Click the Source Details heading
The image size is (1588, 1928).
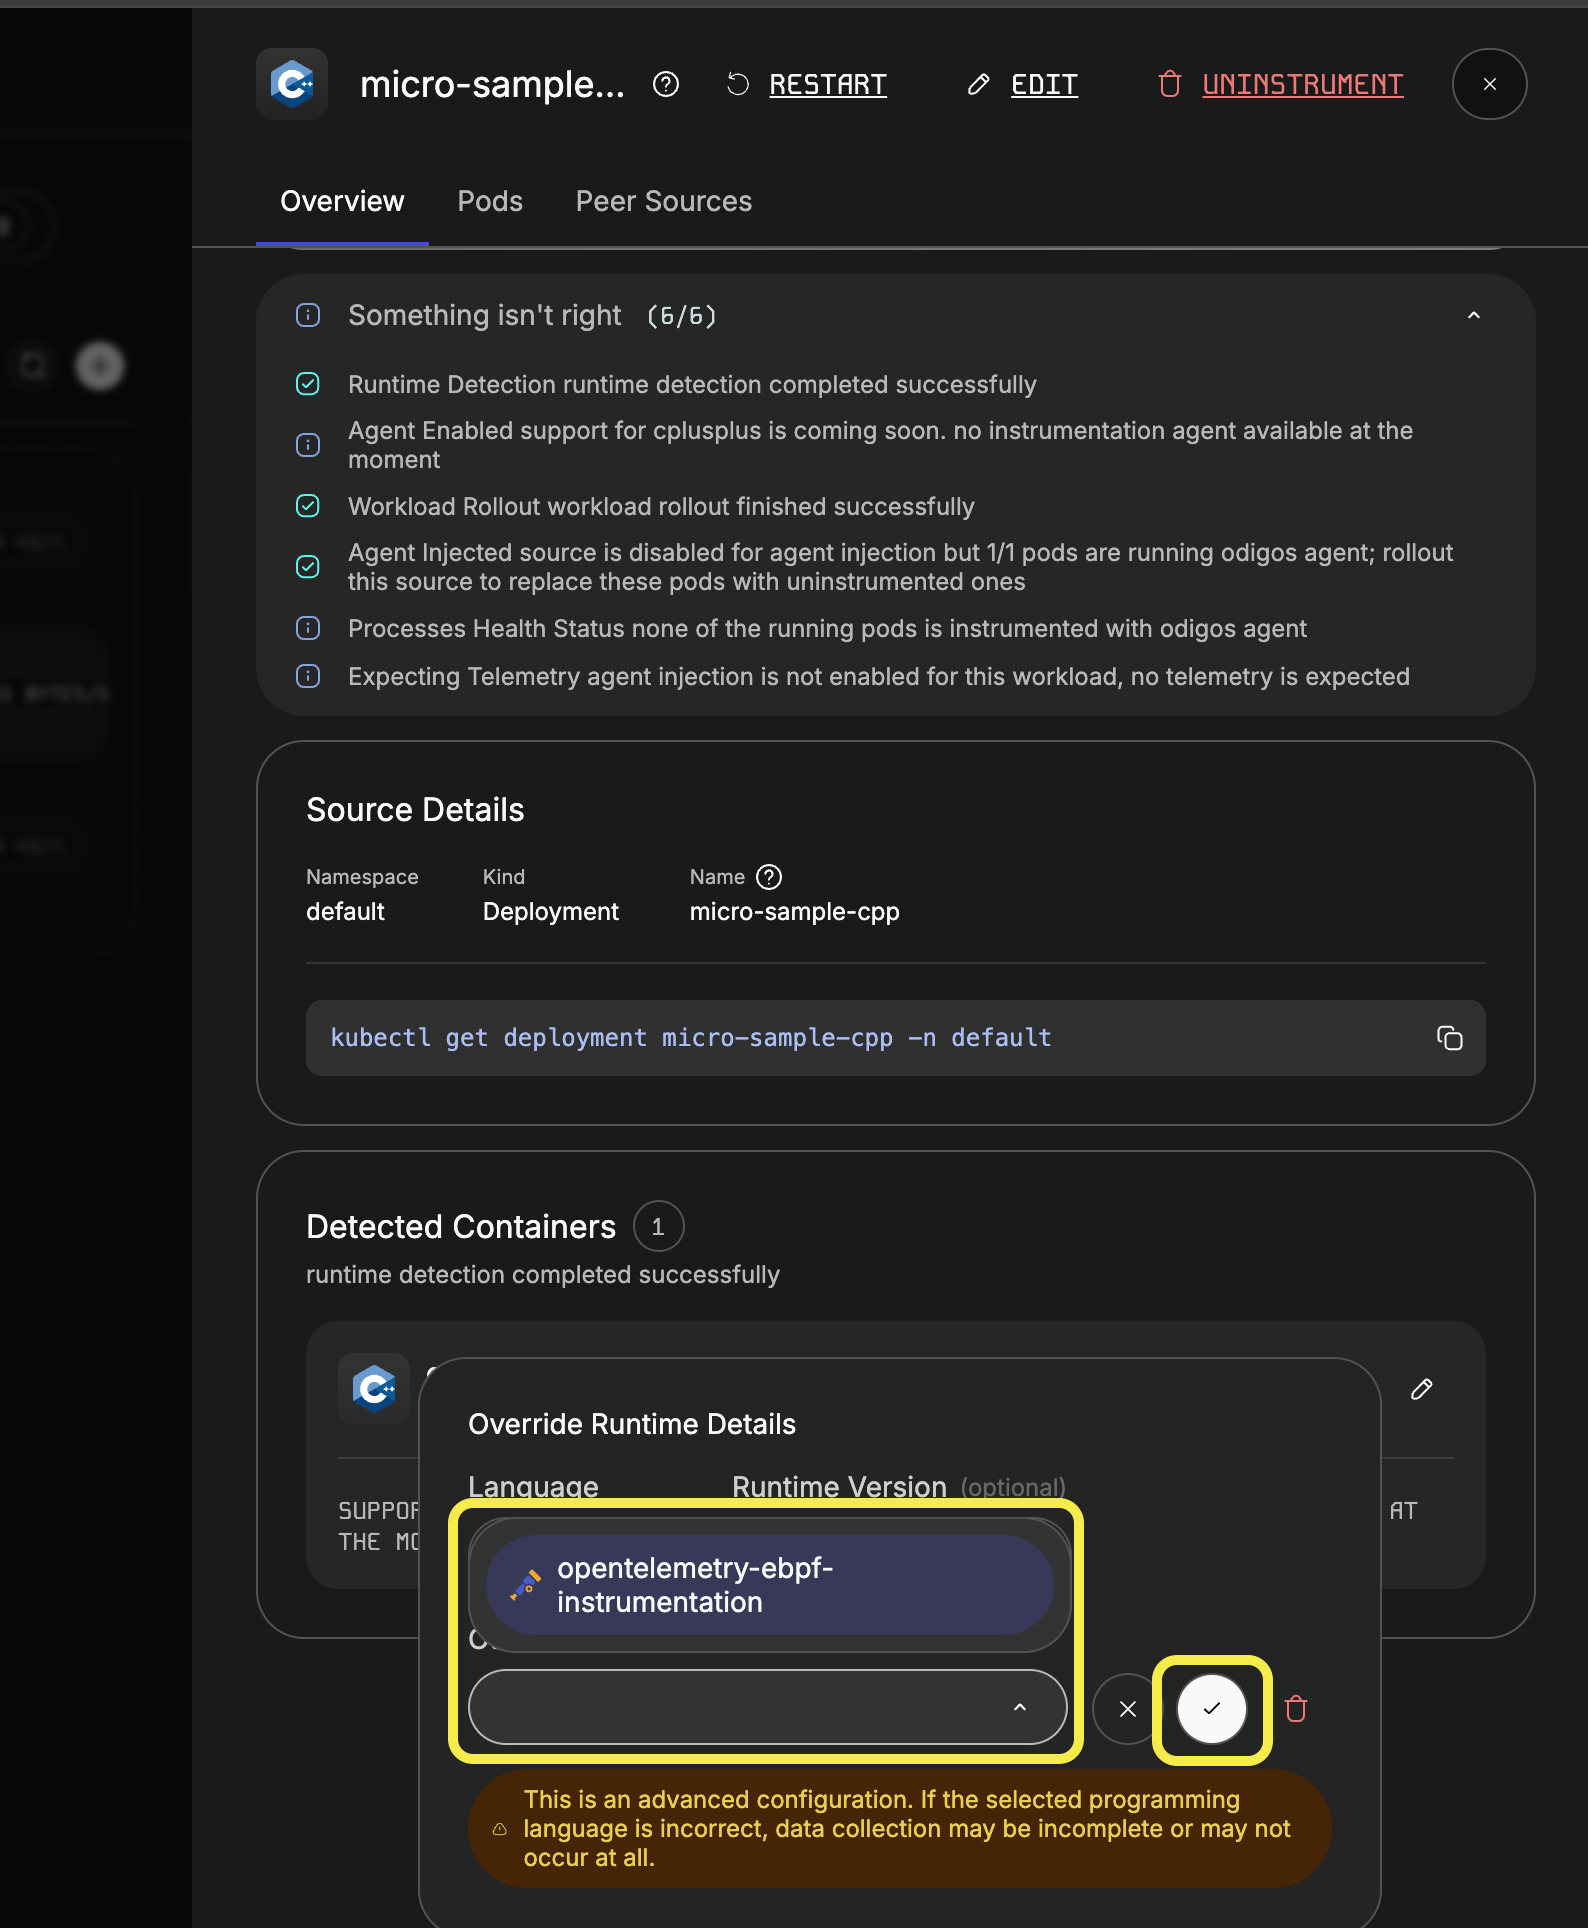(x=415, y=810)
